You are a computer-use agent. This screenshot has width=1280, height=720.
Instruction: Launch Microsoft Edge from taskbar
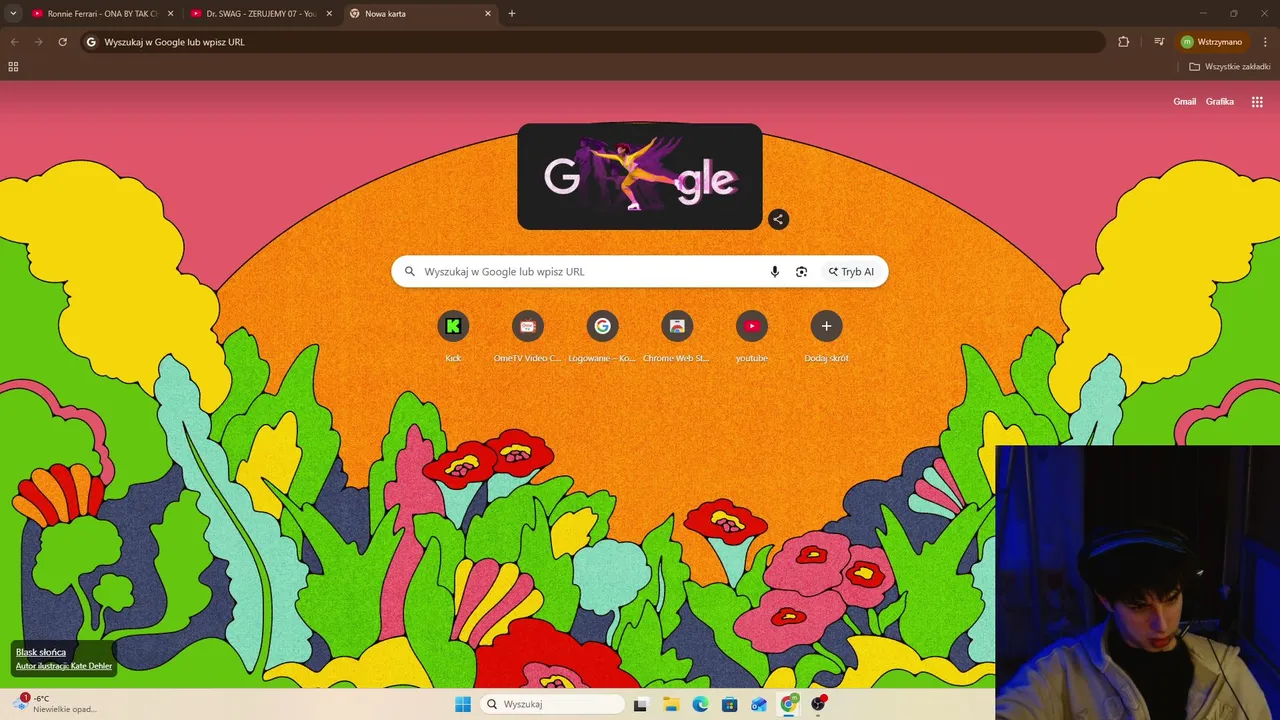click(x=700, y=704)
